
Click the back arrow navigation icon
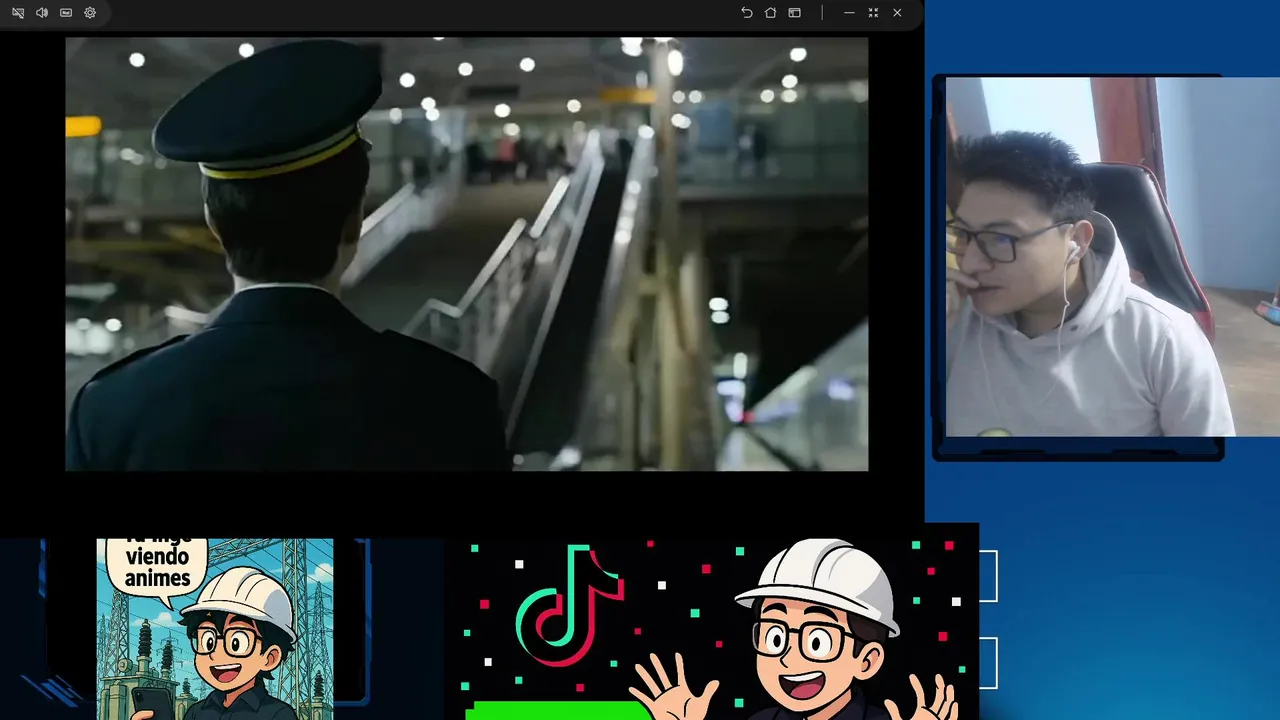point(746,13)
